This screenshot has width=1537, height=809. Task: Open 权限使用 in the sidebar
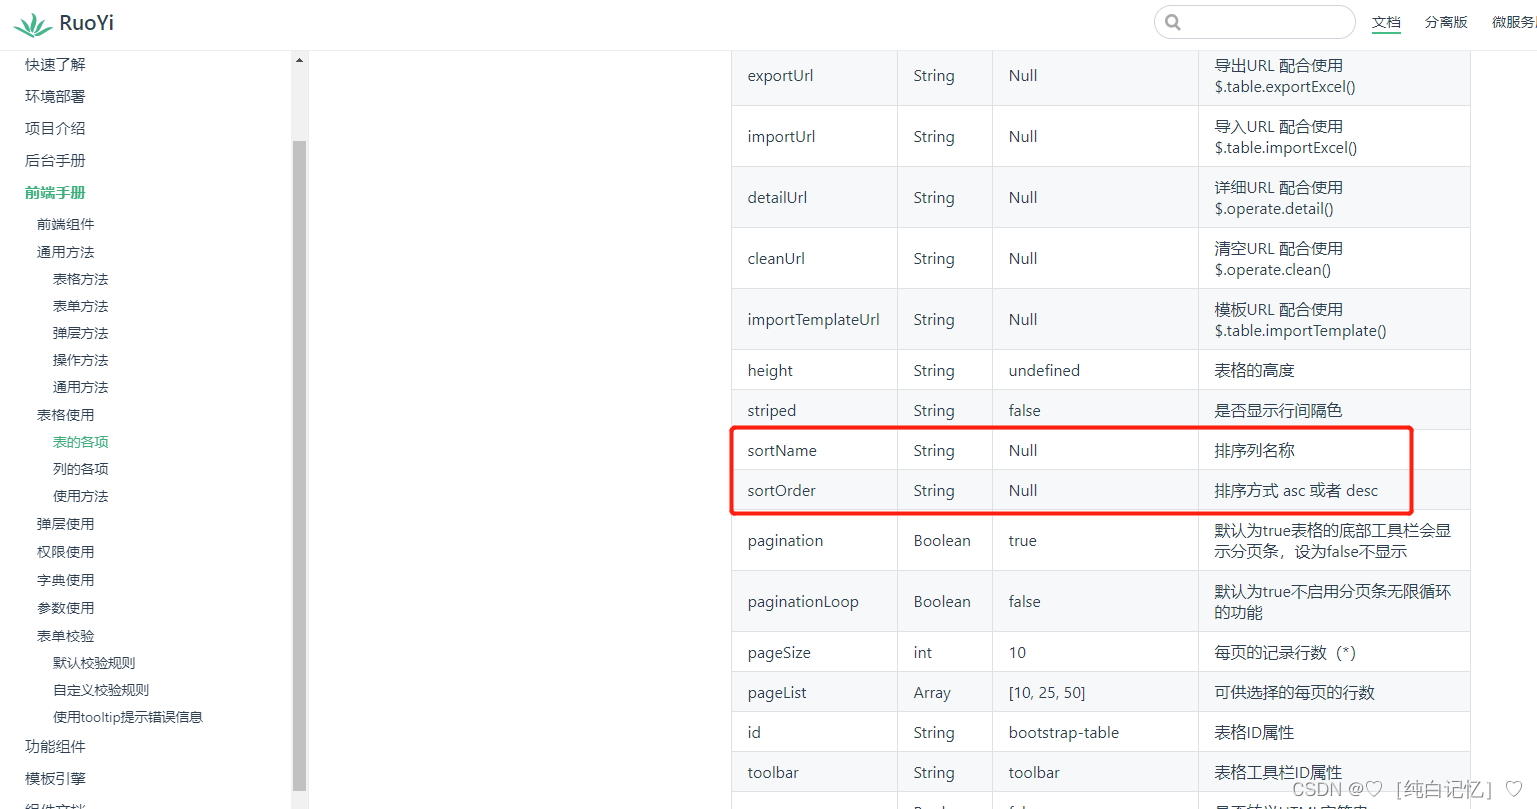point(66,552)
